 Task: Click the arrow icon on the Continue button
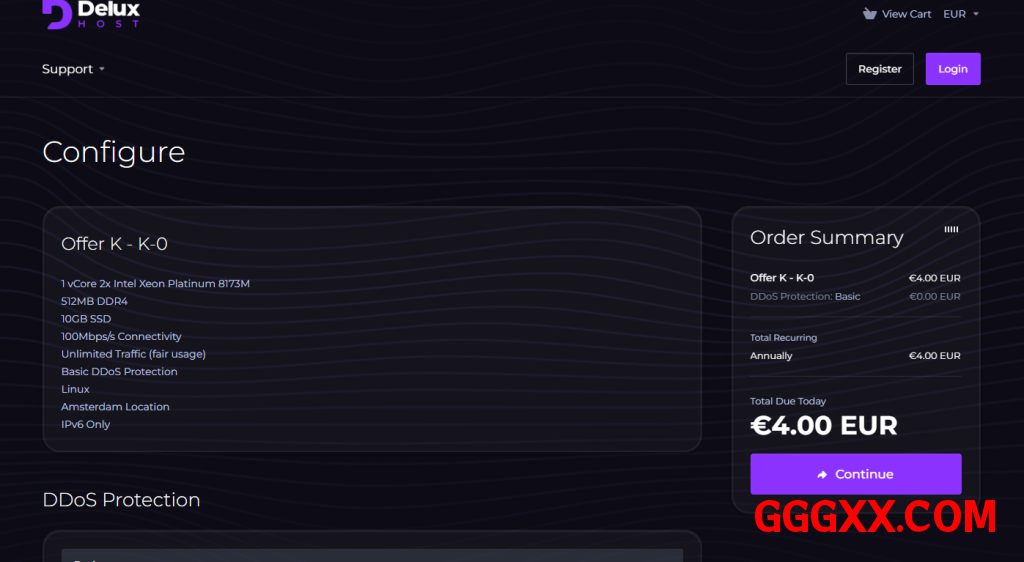(822, 475)
